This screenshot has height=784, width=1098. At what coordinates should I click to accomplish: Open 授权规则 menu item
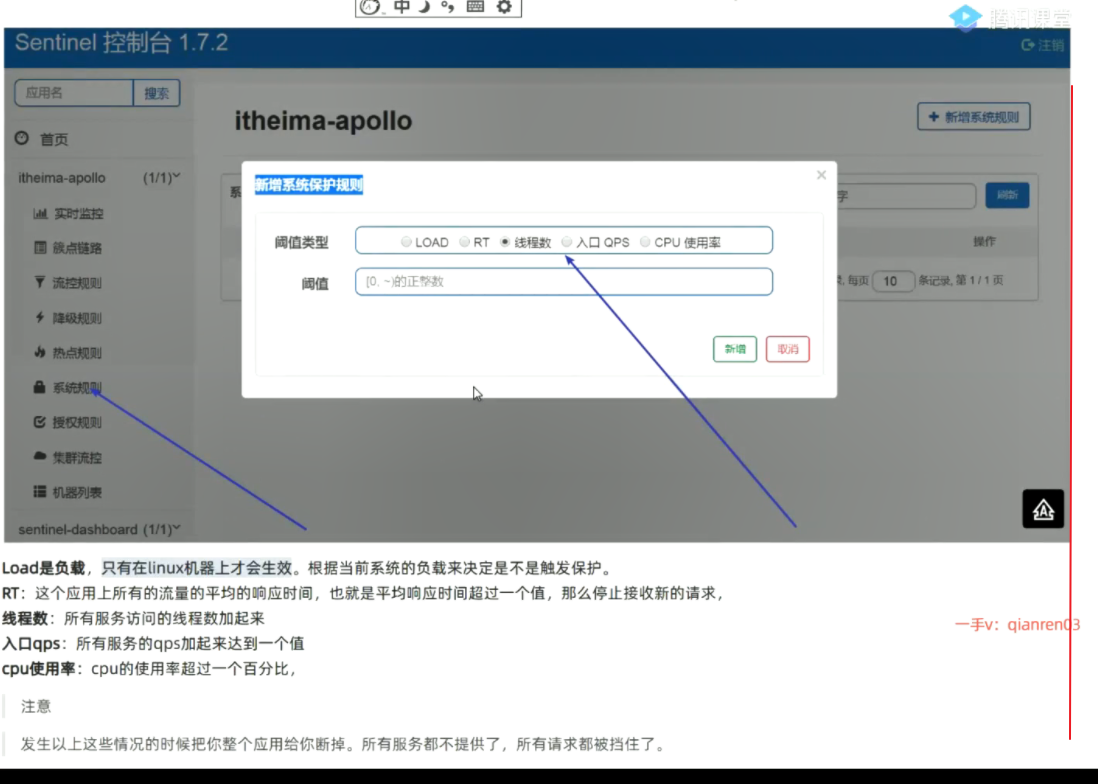click(x=77, y=423)
